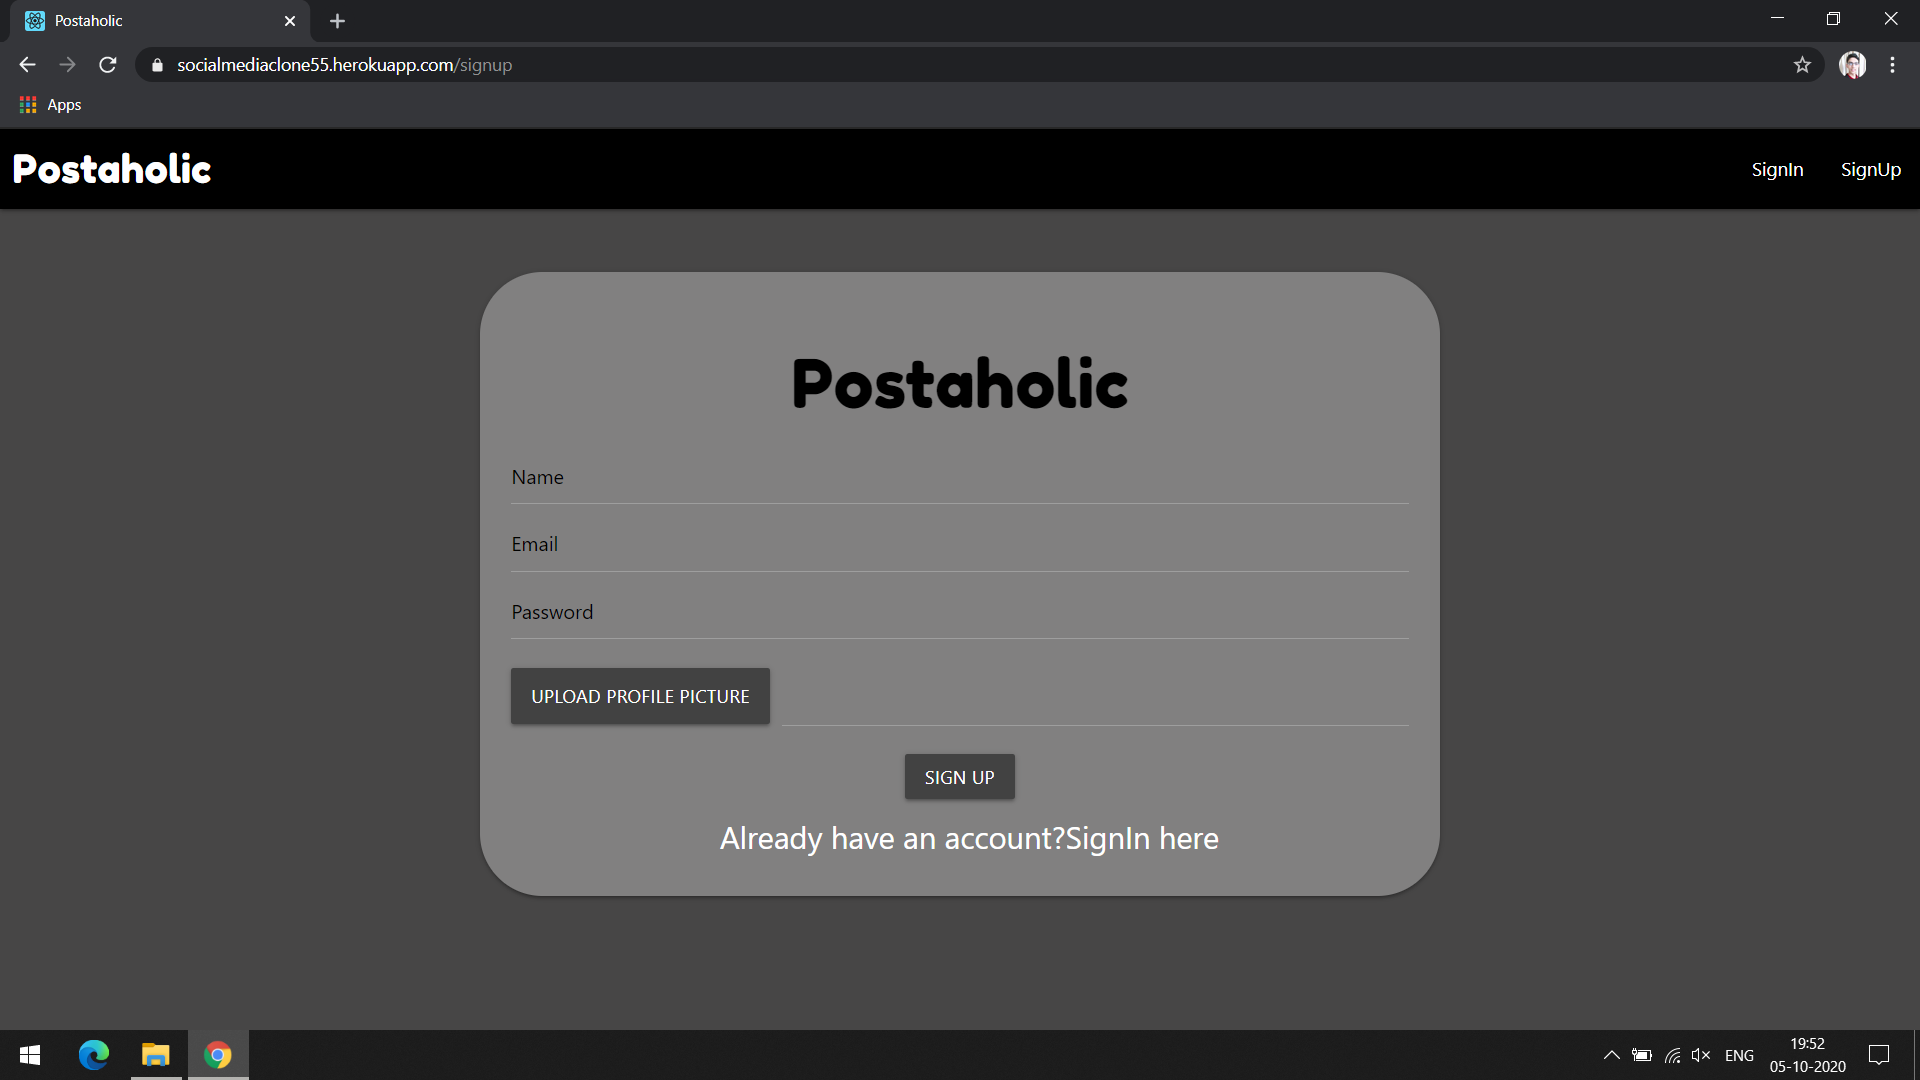Focus the Email input field

coord(959,546)
